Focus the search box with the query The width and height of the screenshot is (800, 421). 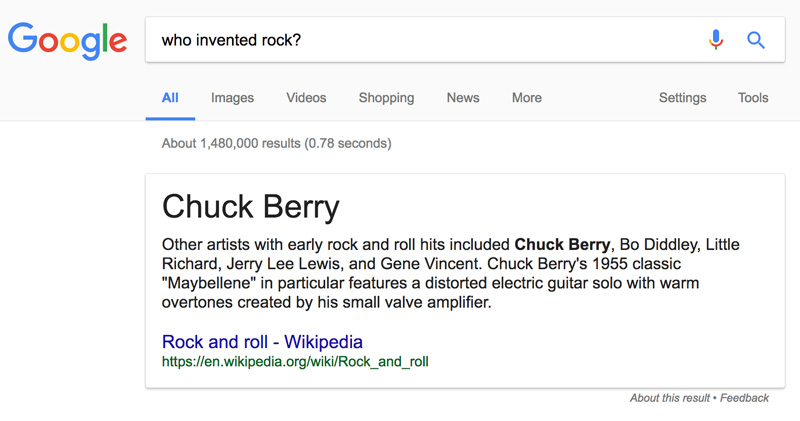click(420, 40)
